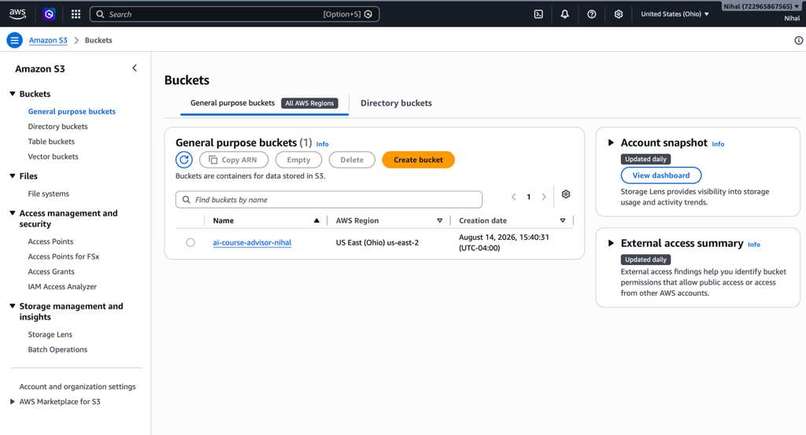Open the ai-course-advisor-nihal bucket link

coord(252,242)
